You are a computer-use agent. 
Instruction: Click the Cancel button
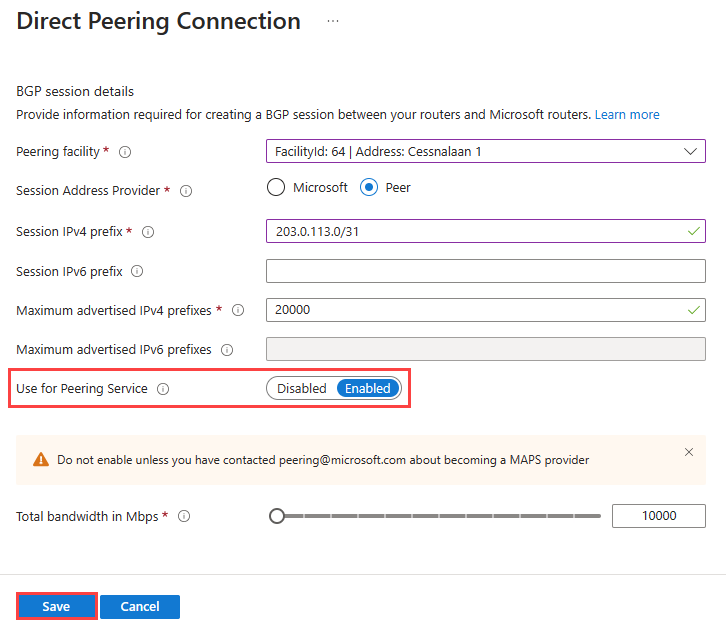click(140, 606)
